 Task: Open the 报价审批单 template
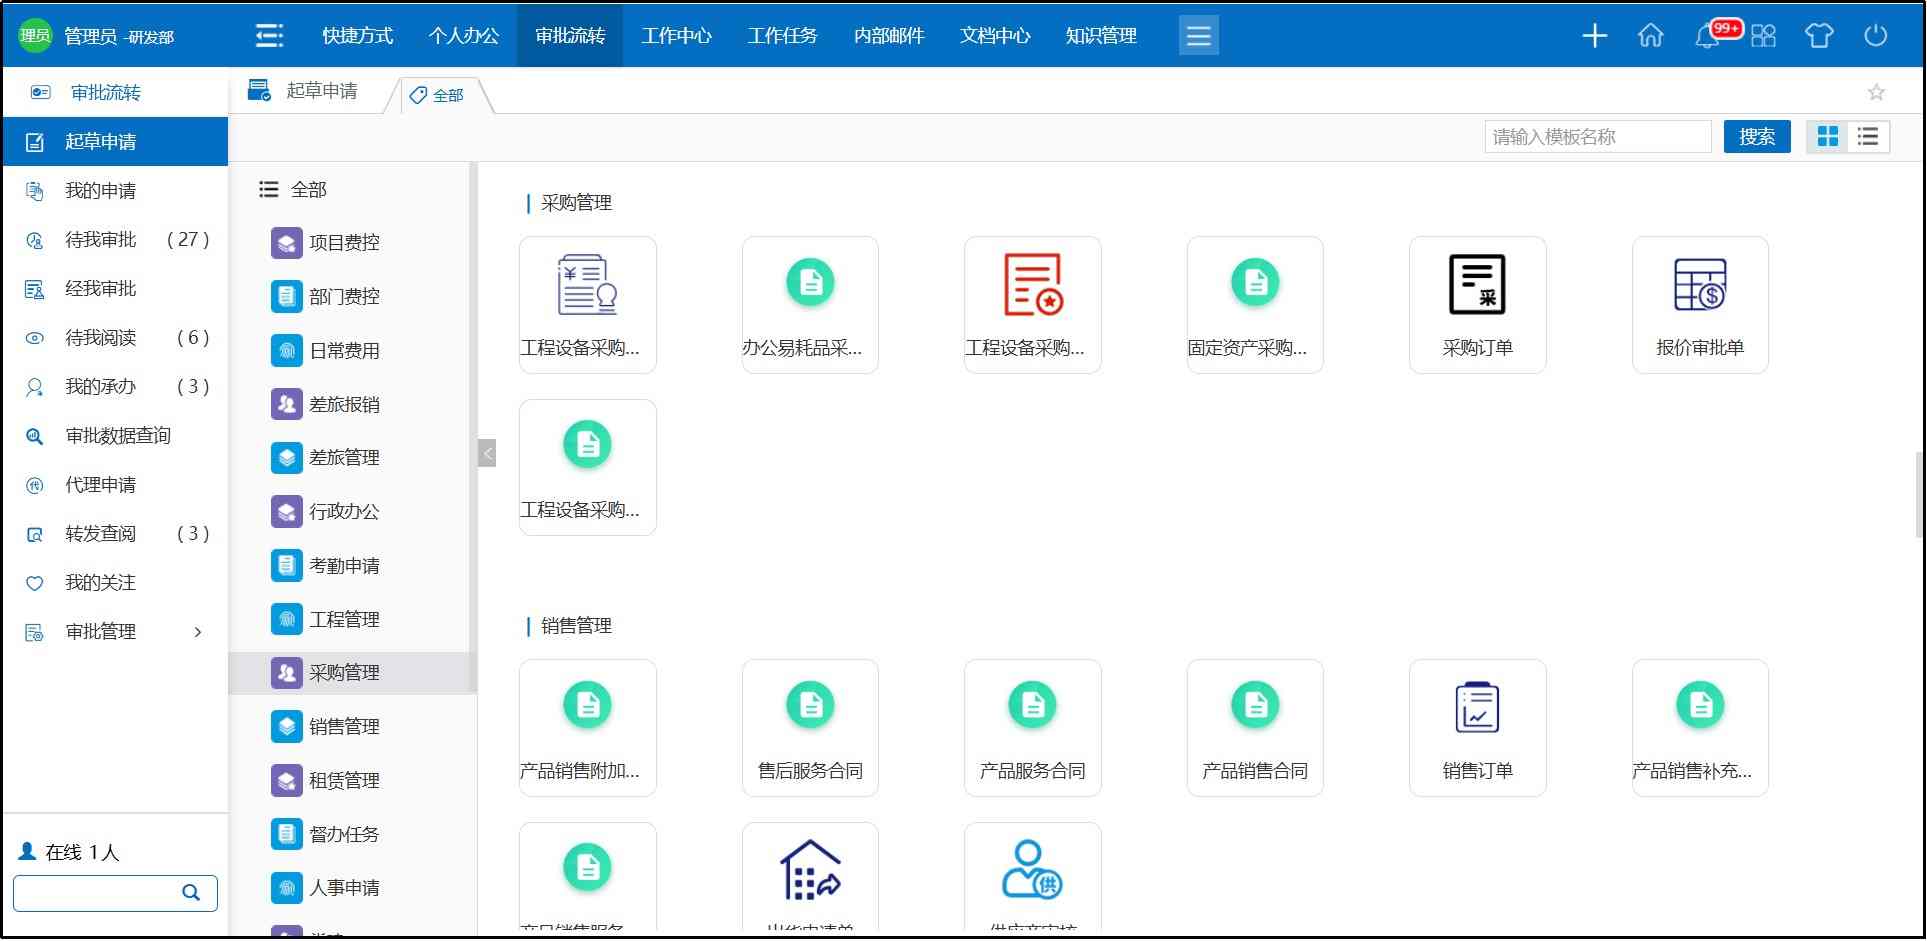pyautogui.click(x=1699, y=303)
